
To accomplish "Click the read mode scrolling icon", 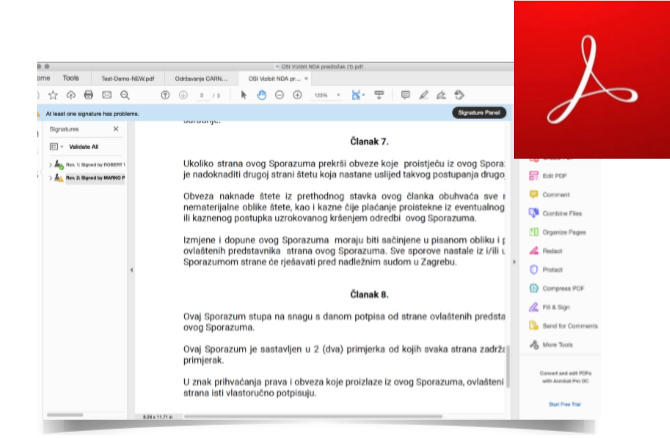I will [x=379, y=95].
